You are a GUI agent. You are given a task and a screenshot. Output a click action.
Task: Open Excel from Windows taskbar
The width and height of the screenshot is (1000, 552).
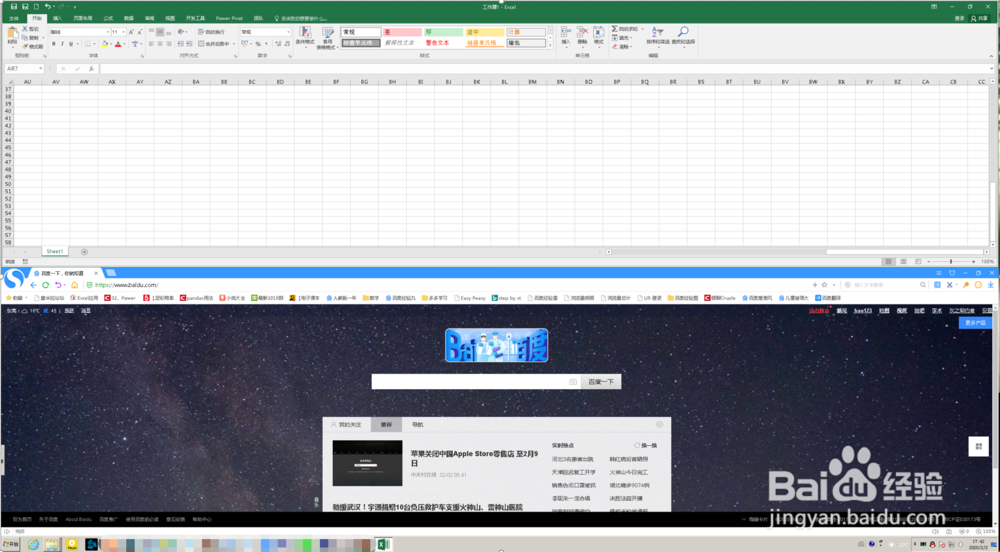pyautogui.click(x=383, y=544)
